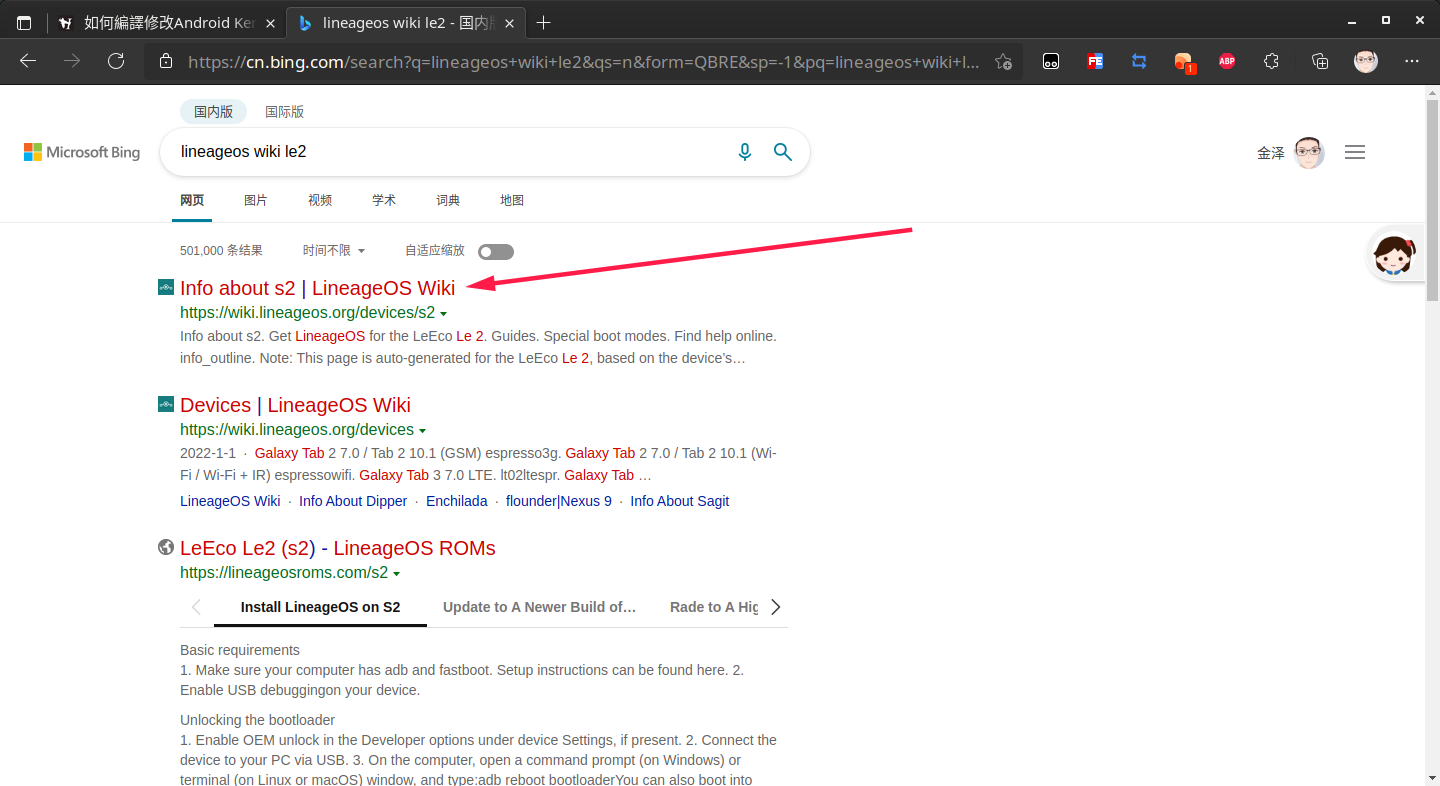Open the browser Extensions puzzle icon
This screenshot has height=786, width=1440.
(x=1271, y=61)
